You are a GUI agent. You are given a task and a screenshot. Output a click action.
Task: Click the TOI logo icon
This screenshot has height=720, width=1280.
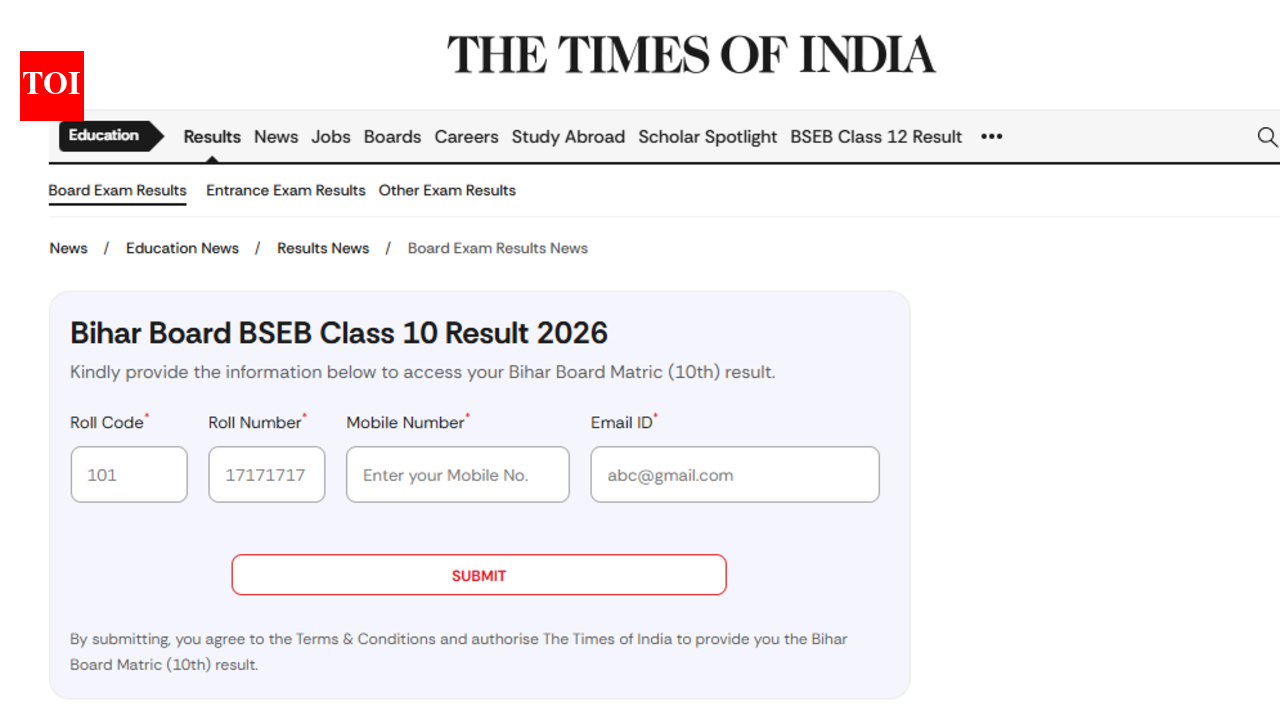pos(51,86)
